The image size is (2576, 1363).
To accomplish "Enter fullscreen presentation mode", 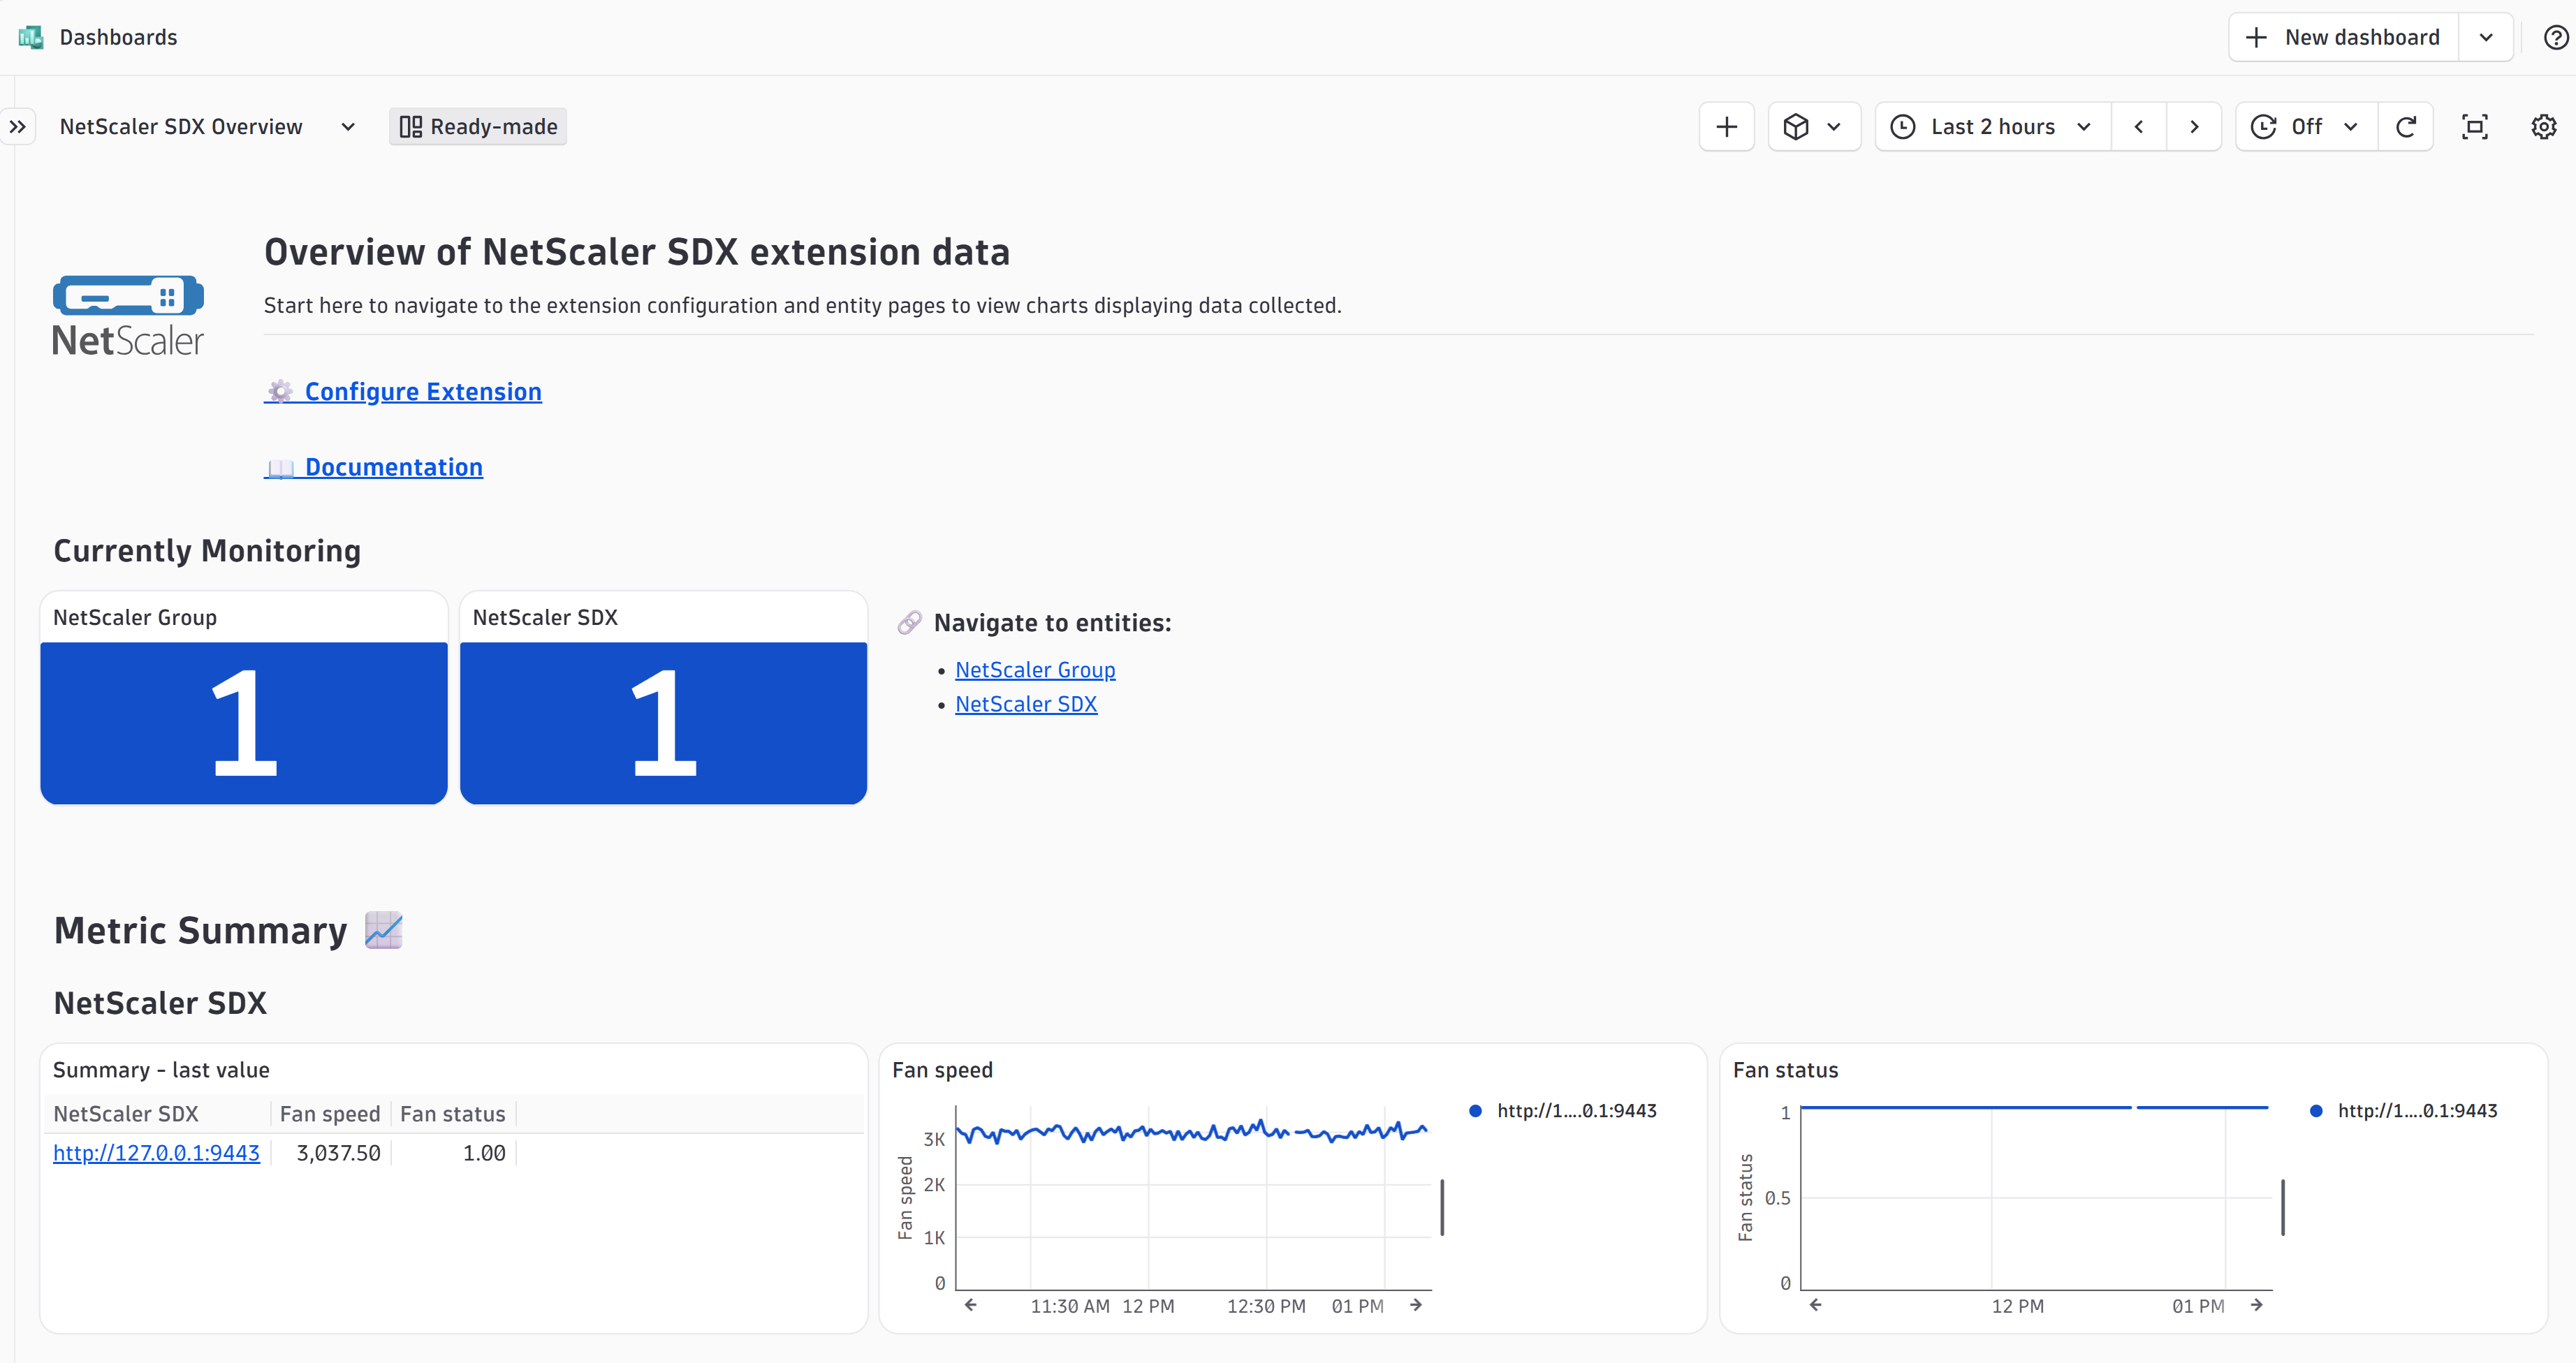I will pos(2475,127).
